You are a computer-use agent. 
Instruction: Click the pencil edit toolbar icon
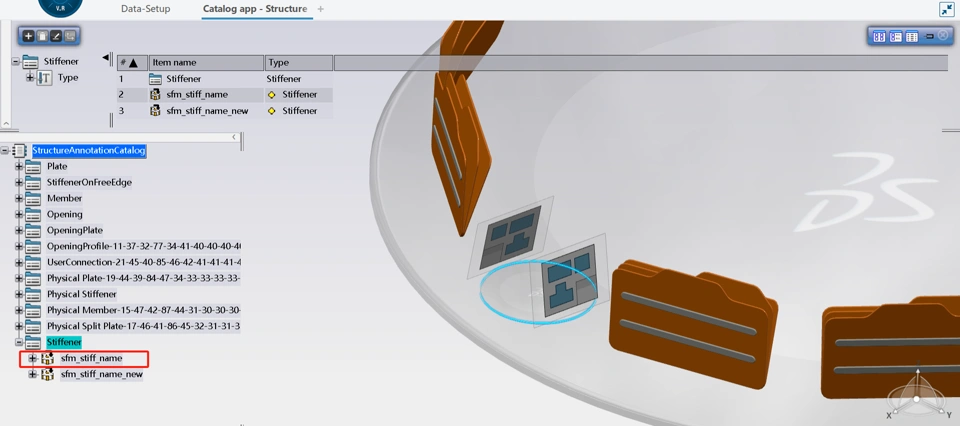(x=56, y=36)
